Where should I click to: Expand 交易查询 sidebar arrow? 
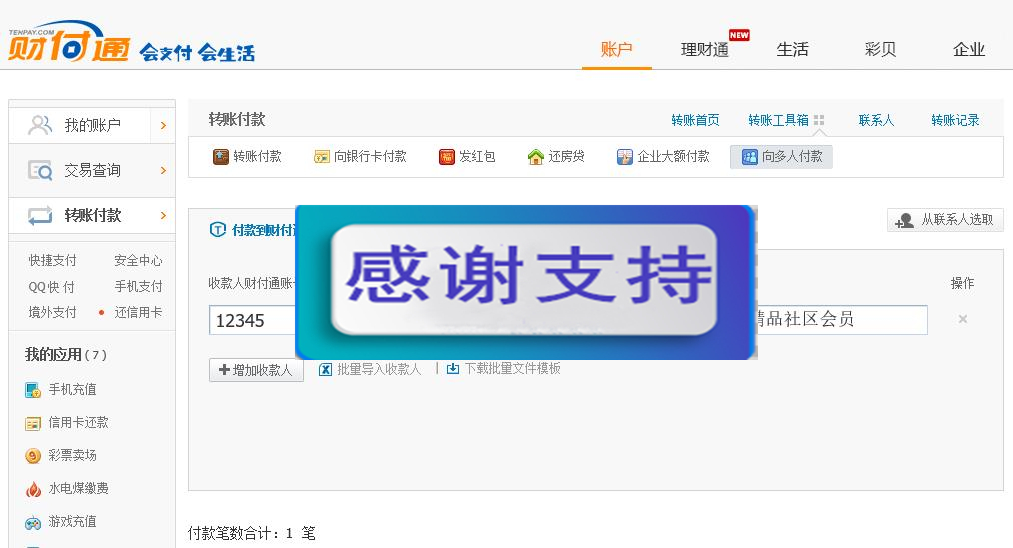point(163,171)
